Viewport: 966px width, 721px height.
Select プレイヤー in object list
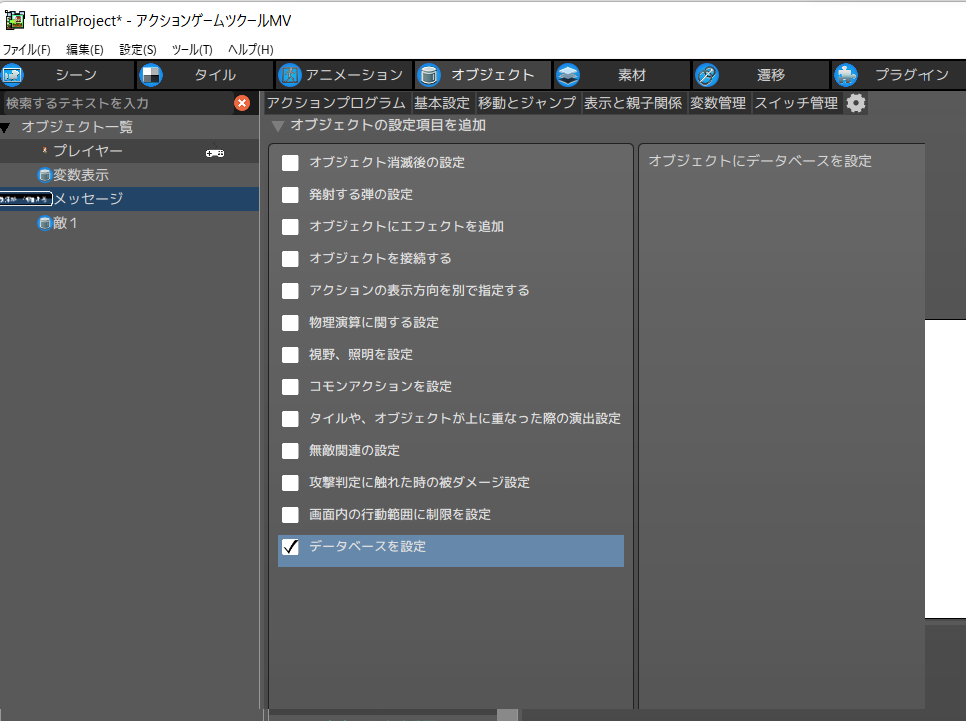pyautogui.click(x=129, y=151)
